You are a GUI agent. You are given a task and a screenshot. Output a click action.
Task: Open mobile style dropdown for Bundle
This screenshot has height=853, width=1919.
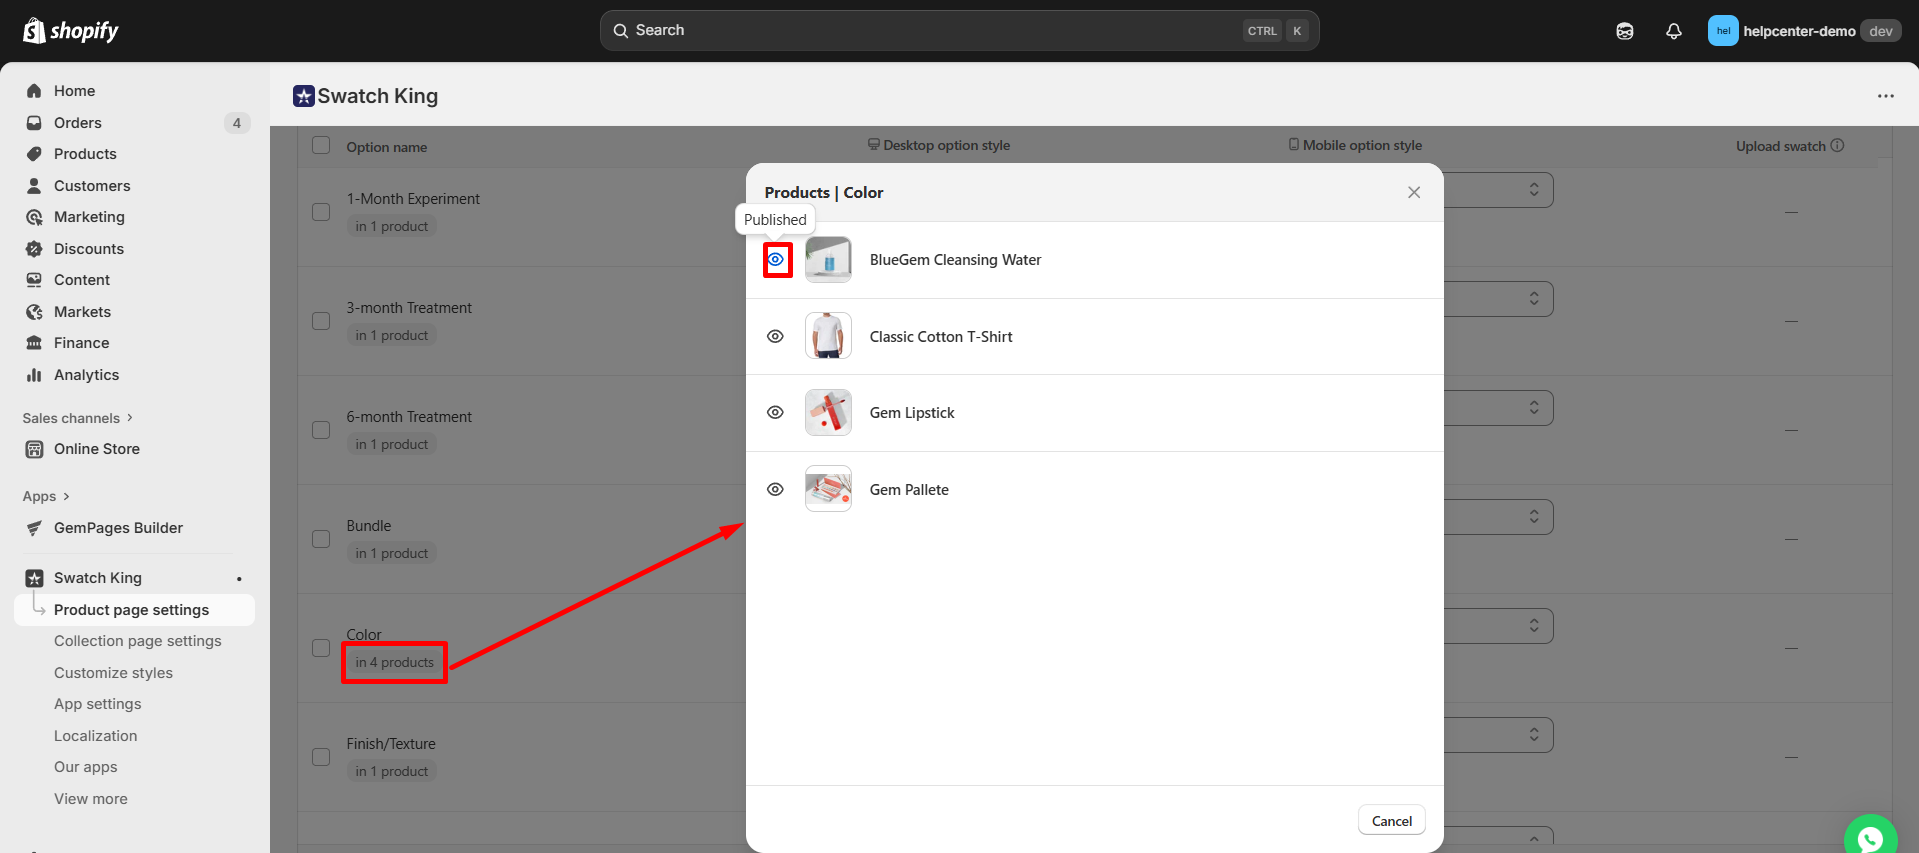click(x=1498, y=517)
